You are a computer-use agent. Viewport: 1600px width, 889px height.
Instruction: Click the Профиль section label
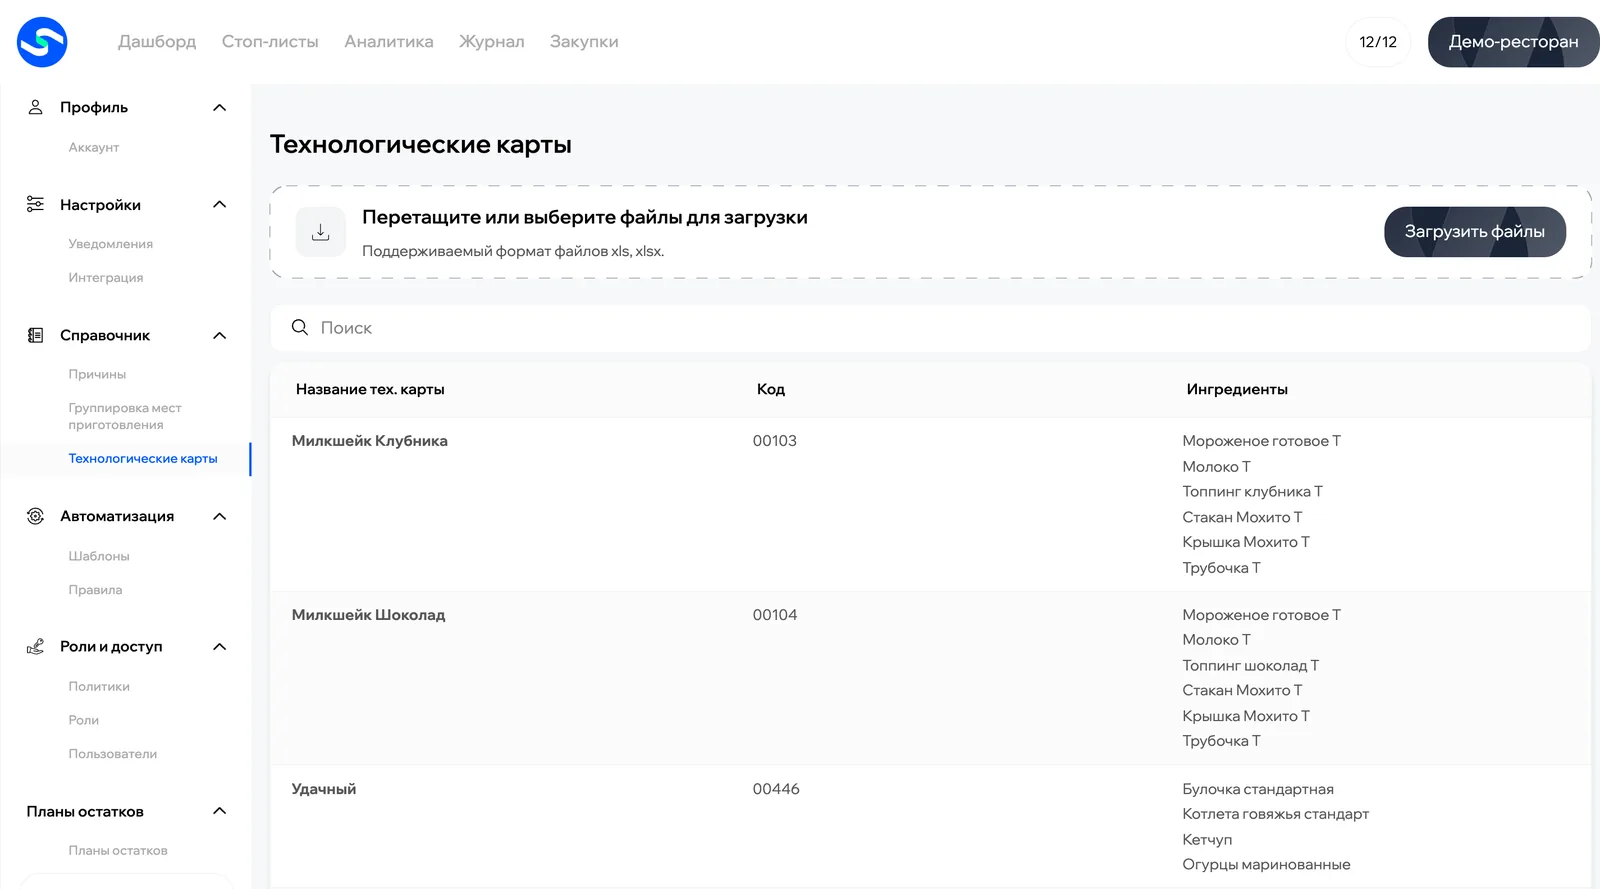[94, 107]
